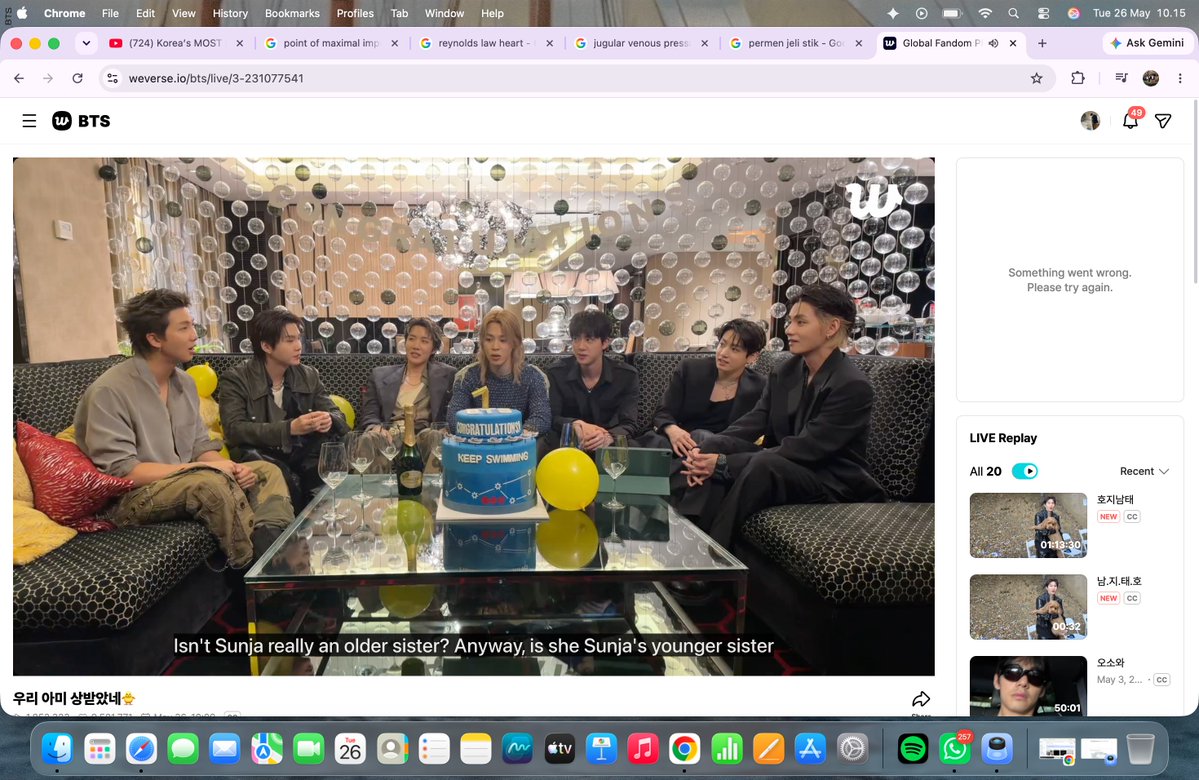Open WhatsApp from the dock
1199x780 pixels.
tap(954, 749)
